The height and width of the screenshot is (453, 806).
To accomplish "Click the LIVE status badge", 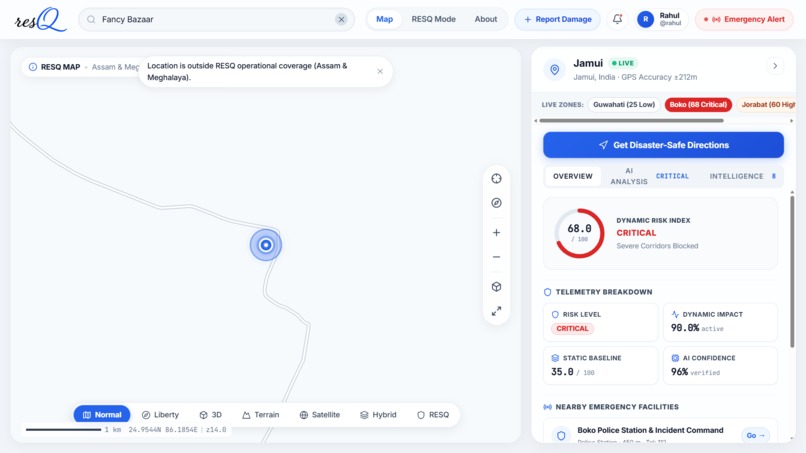I will (x=623, y=63).
